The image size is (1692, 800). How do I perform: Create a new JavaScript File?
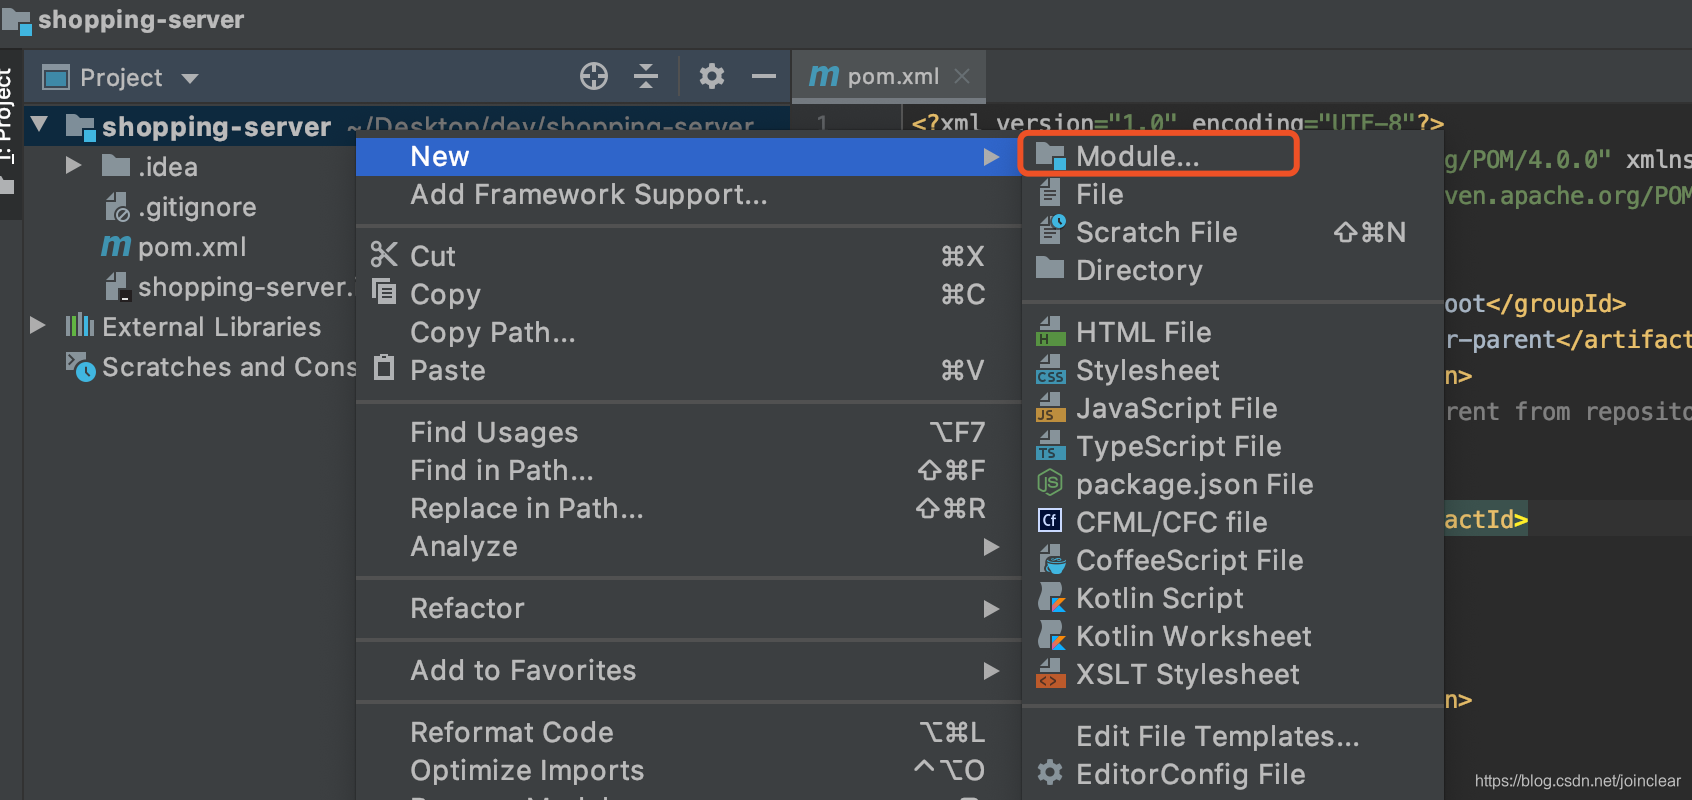point(1233,408)
